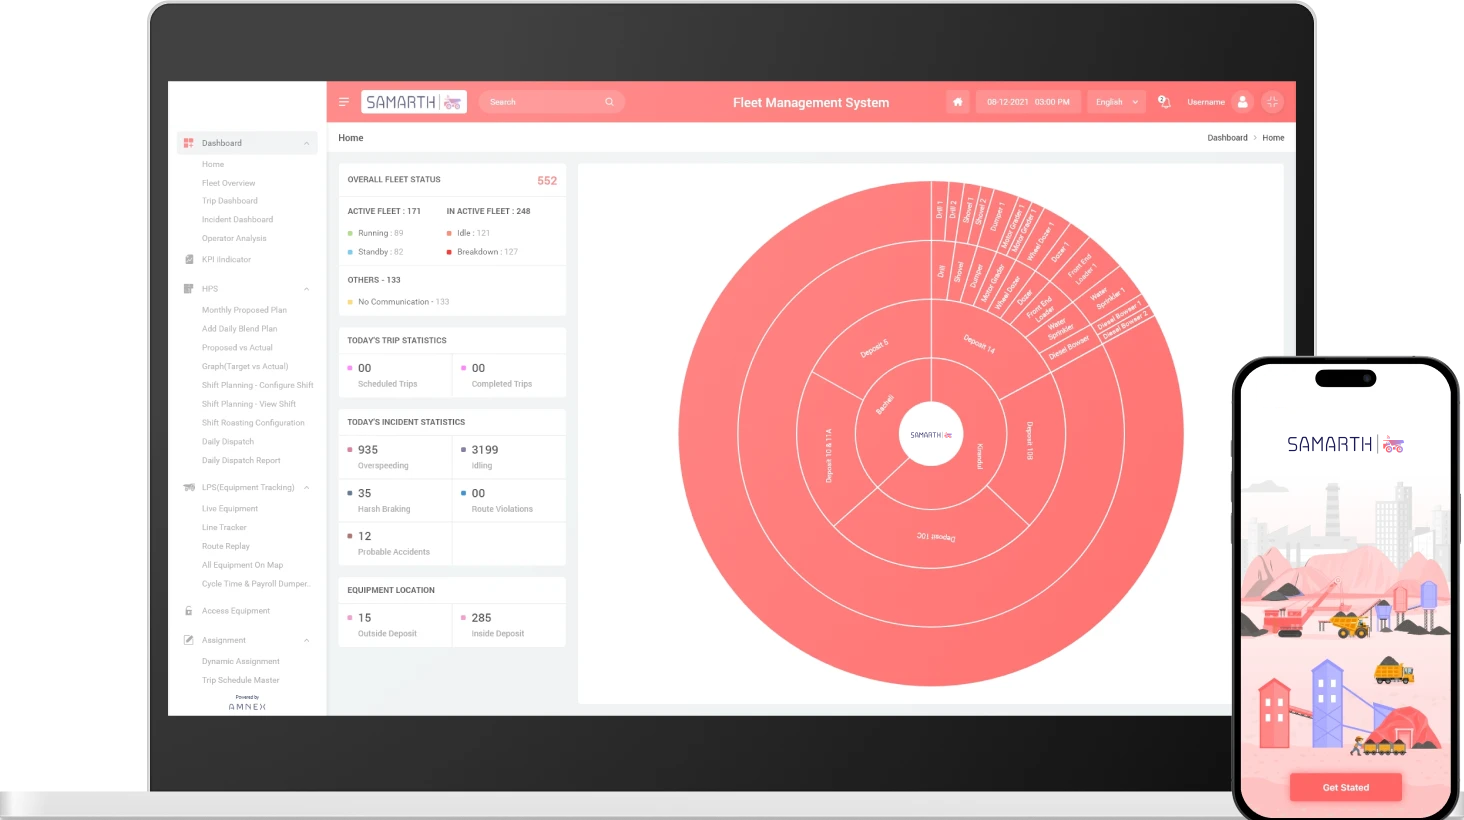Click the 935 Overspeeding statistic
The image size is (1464, 820).
coord(379,457)
